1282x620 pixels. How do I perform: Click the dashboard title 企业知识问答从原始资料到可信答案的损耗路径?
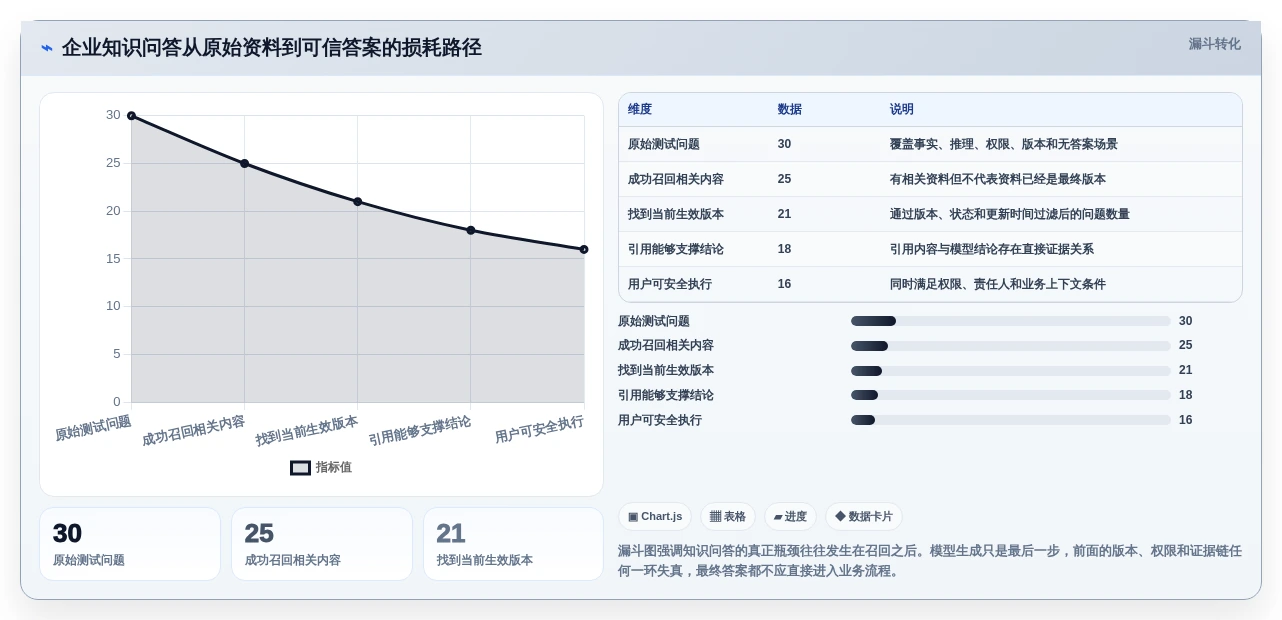272,48
